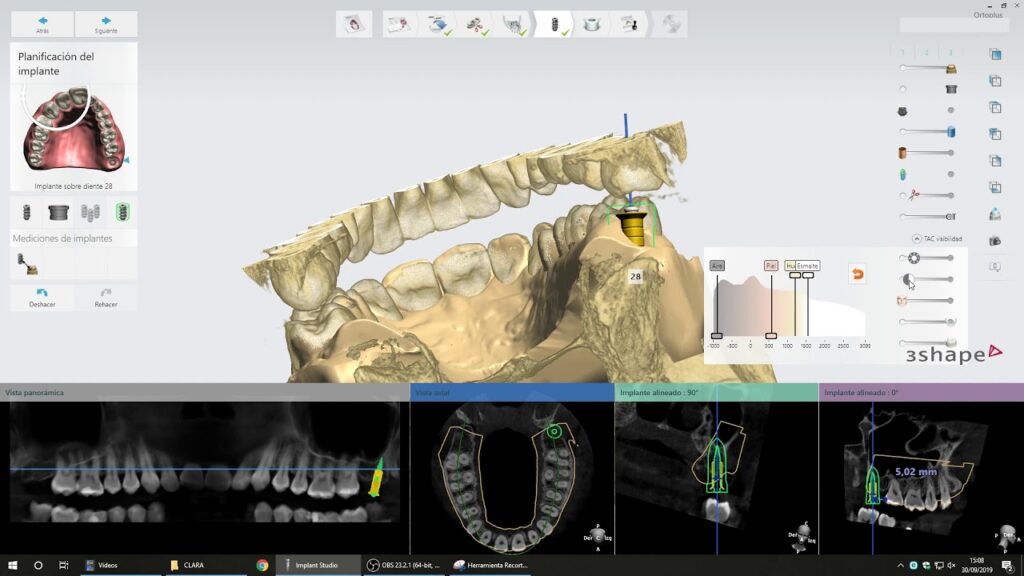1024x576 pixels.
Task: Open the implant measurement tool icon
Action: [x=27, y=264]
